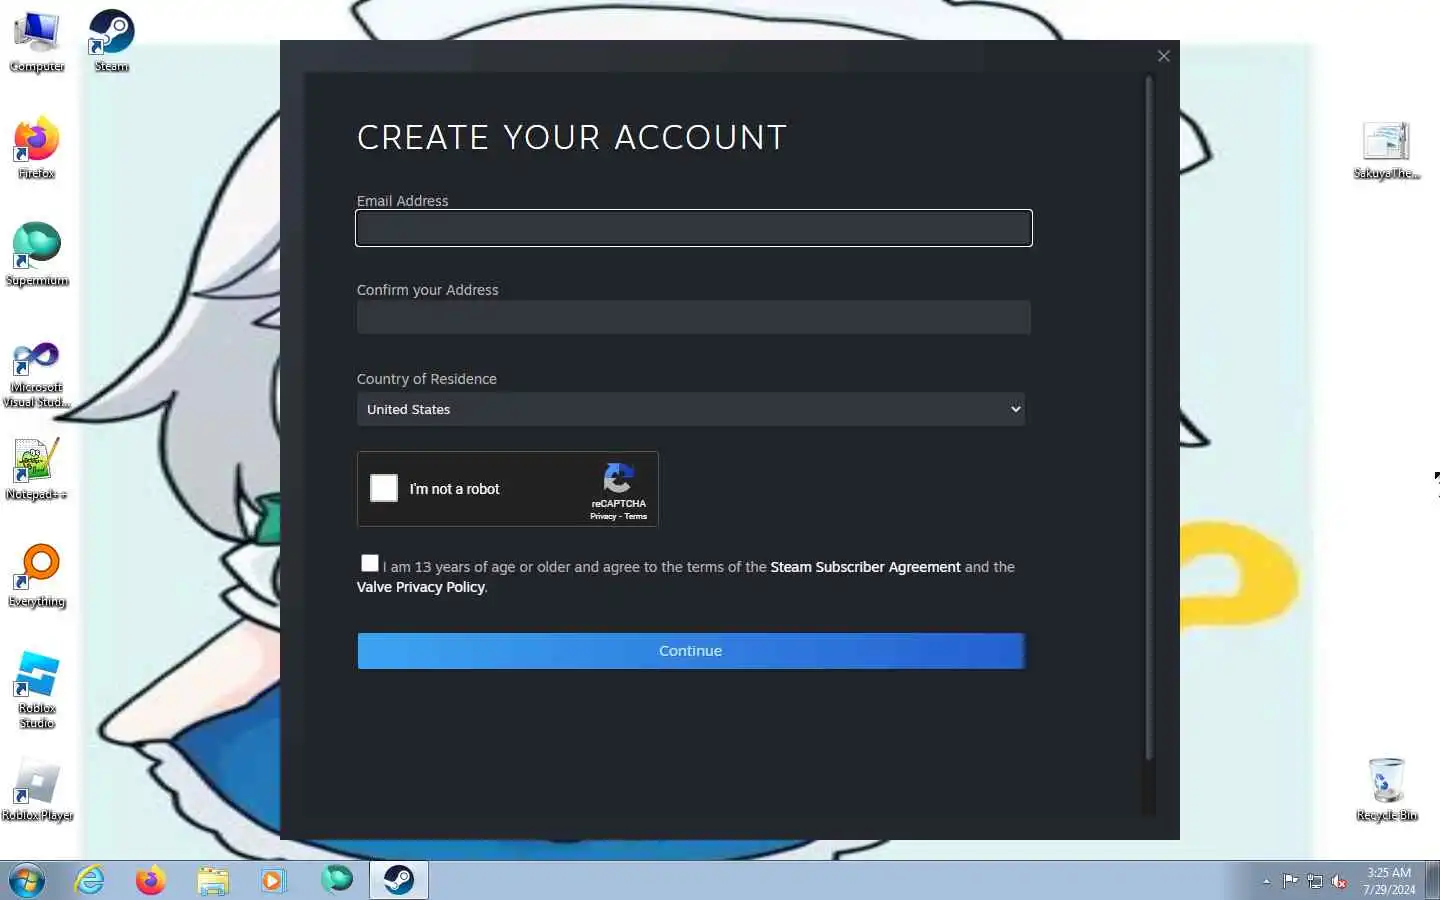Open the Windows Start menu orb
Viewport: 1440px width, 900px height.
point(27,881)
